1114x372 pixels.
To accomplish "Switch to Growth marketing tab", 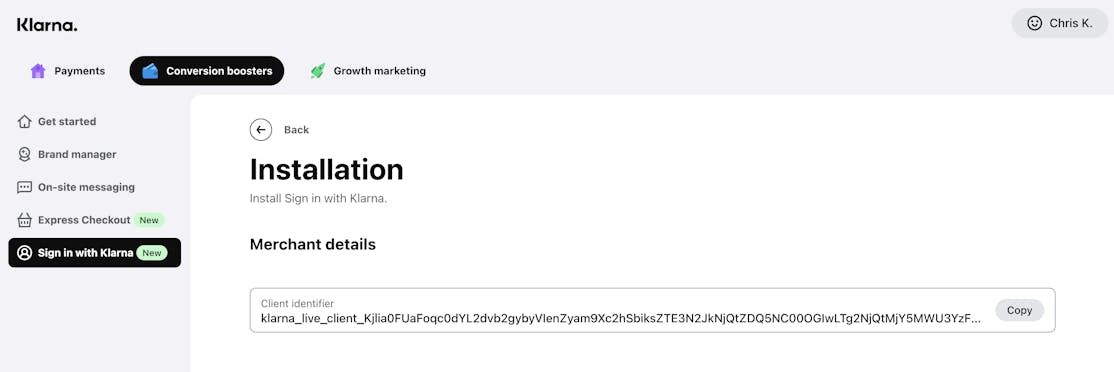I will (367, 71).
